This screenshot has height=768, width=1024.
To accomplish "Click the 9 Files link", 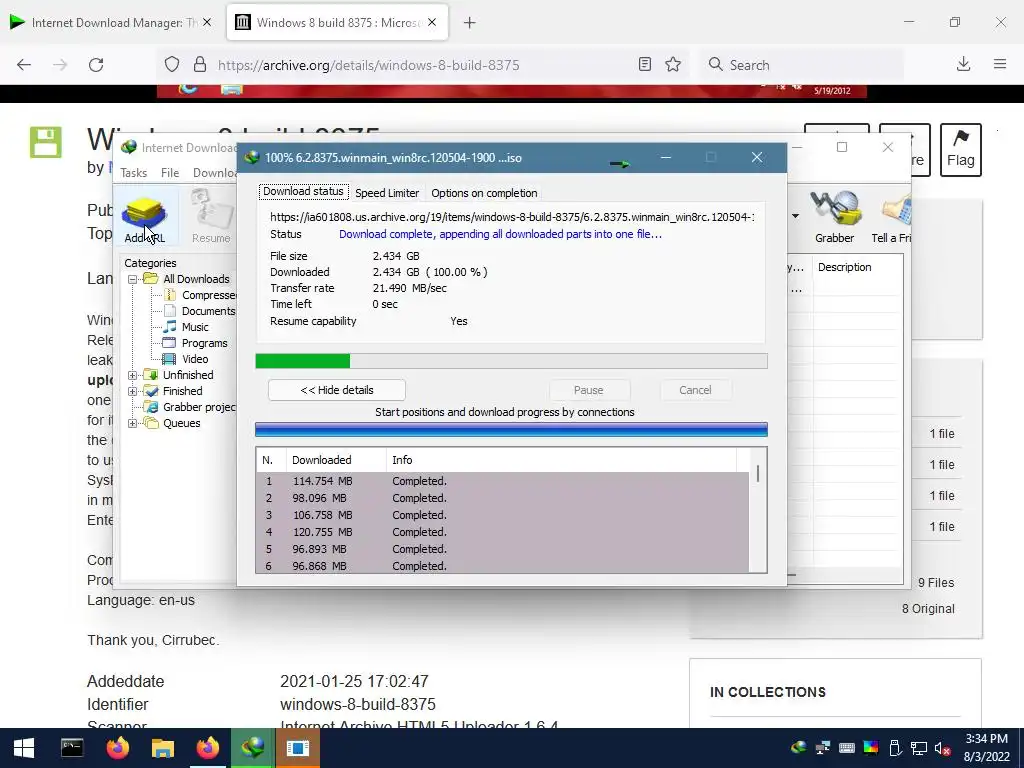I will click(x=936, y=583).
